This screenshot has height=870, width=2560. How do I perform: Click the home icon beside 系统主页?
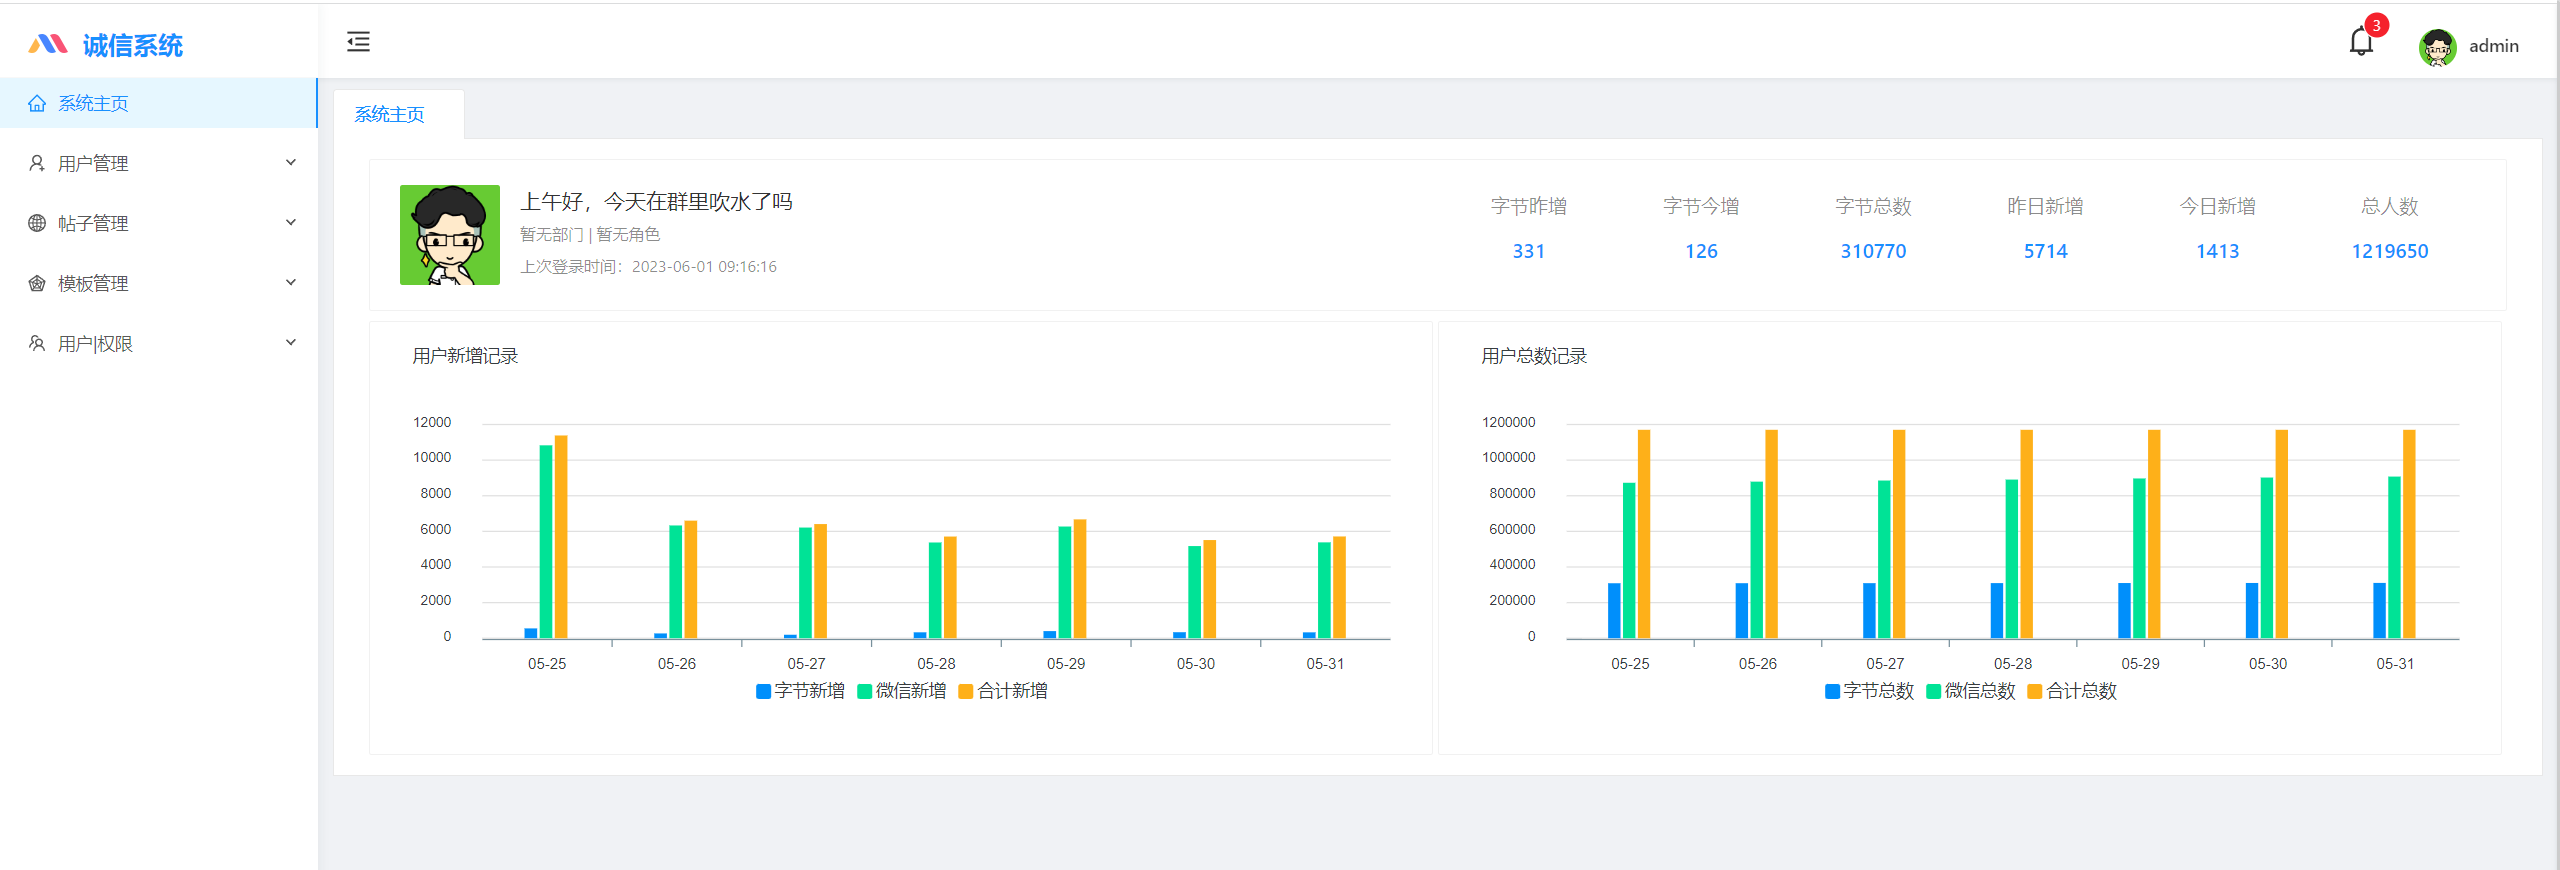pos(37,104)
